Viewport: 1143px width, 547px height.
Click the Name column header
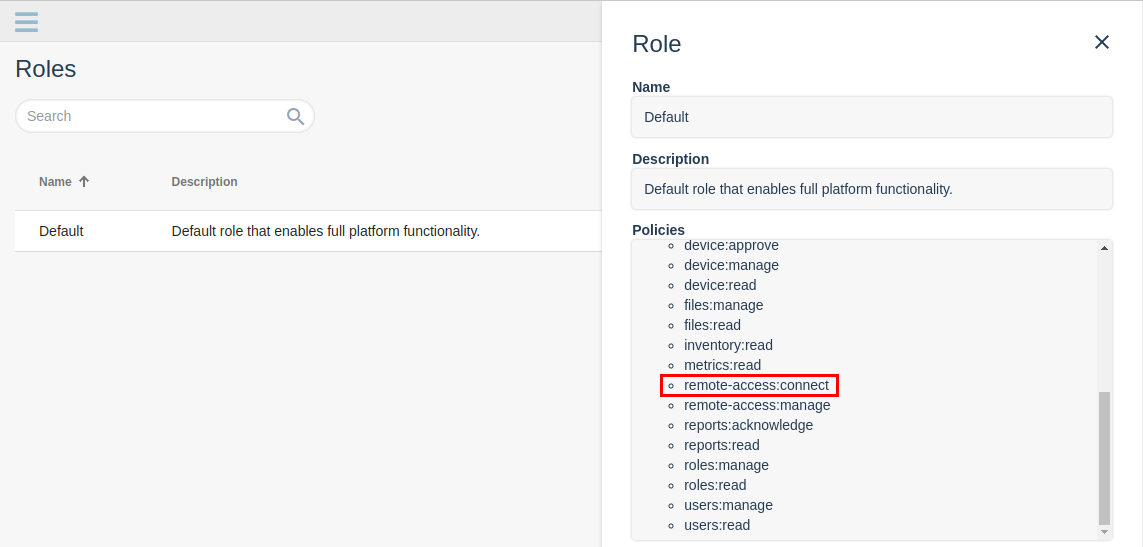coord(55,182)
